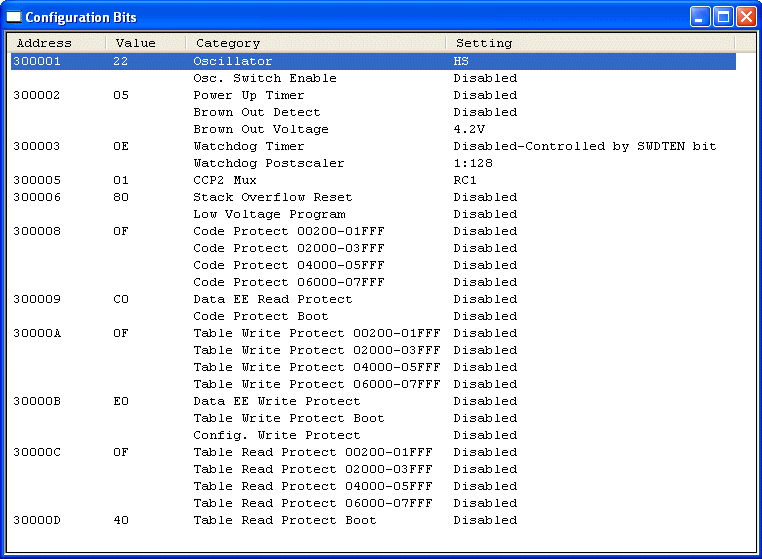Select the Data EE Read Protect row
Image resolution: width=762 pixels, height=559 pixels.
coord(373,299)
